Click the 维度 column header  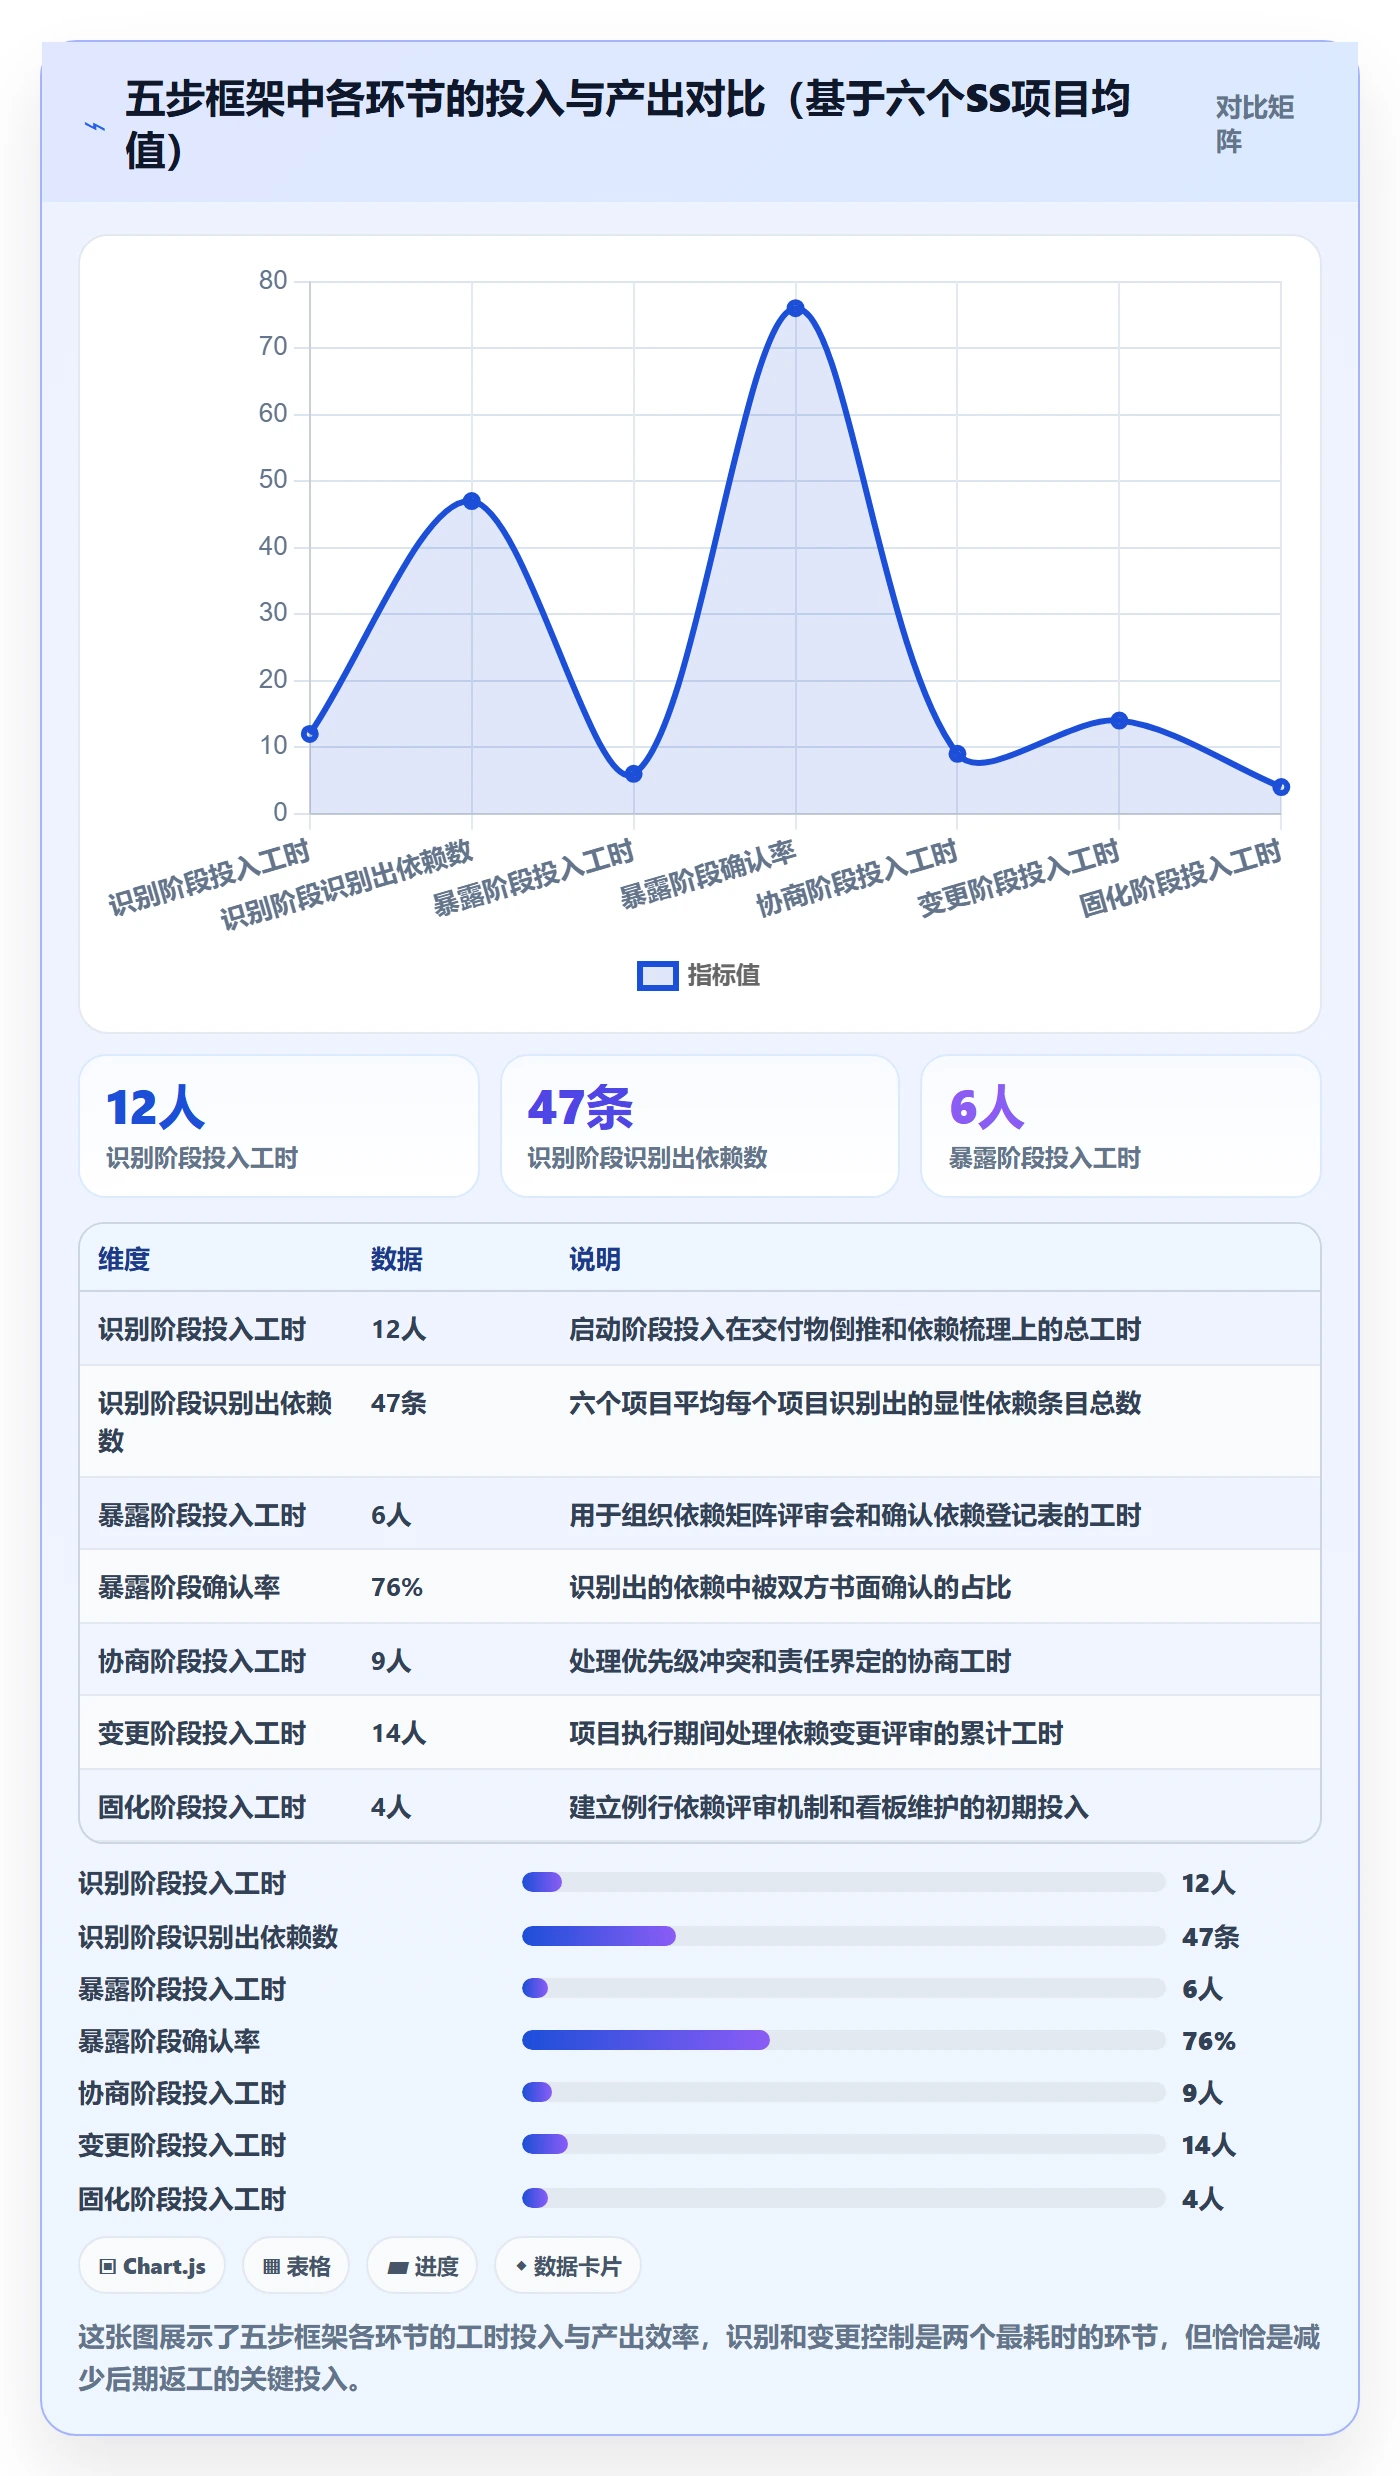point(124,1259)
